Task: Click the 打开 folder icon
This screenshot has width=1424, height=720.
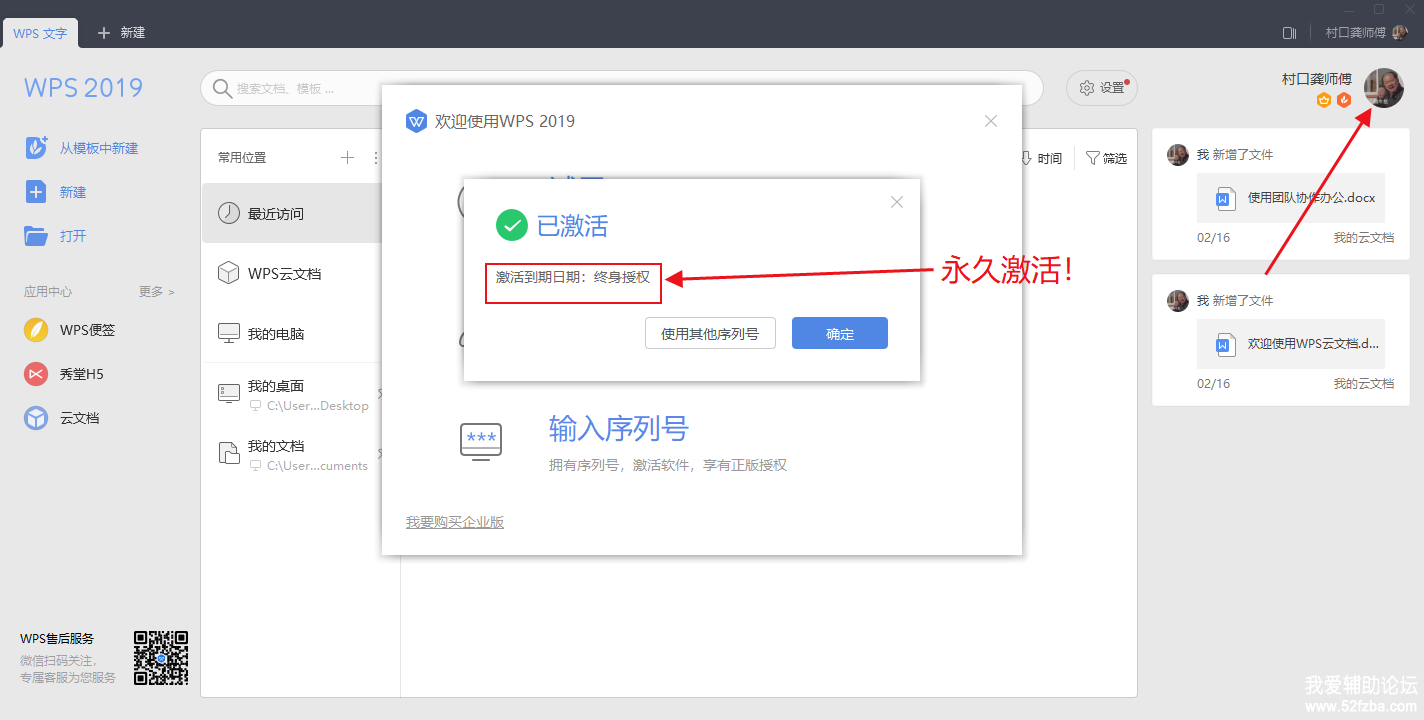Action: [x=36, y=236]
